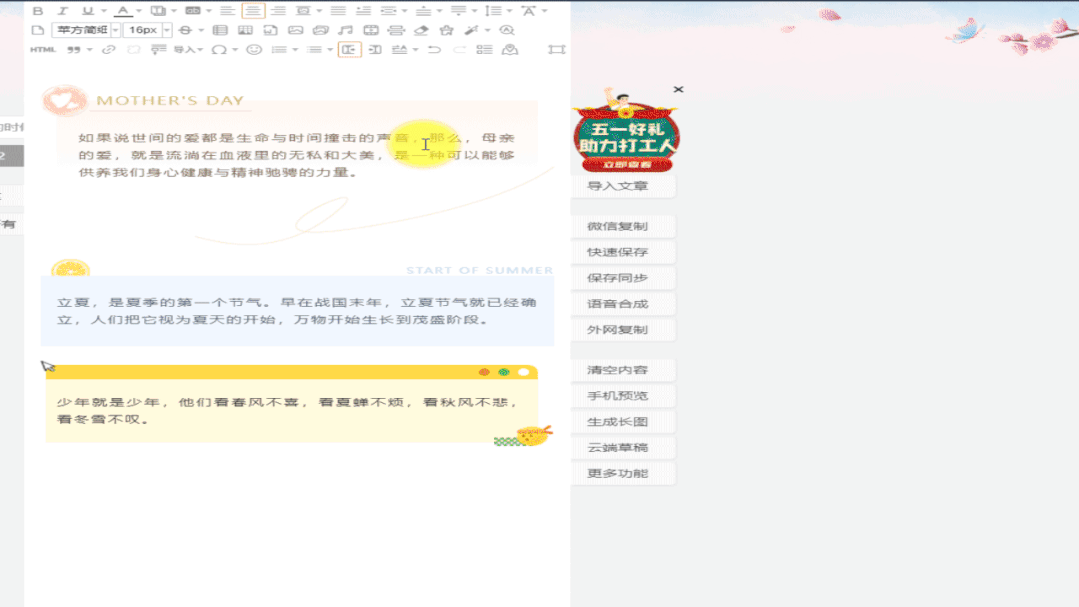The image size is (1079, 607).
Task: Enter full-screen editing mode
Action: (557, 50)
